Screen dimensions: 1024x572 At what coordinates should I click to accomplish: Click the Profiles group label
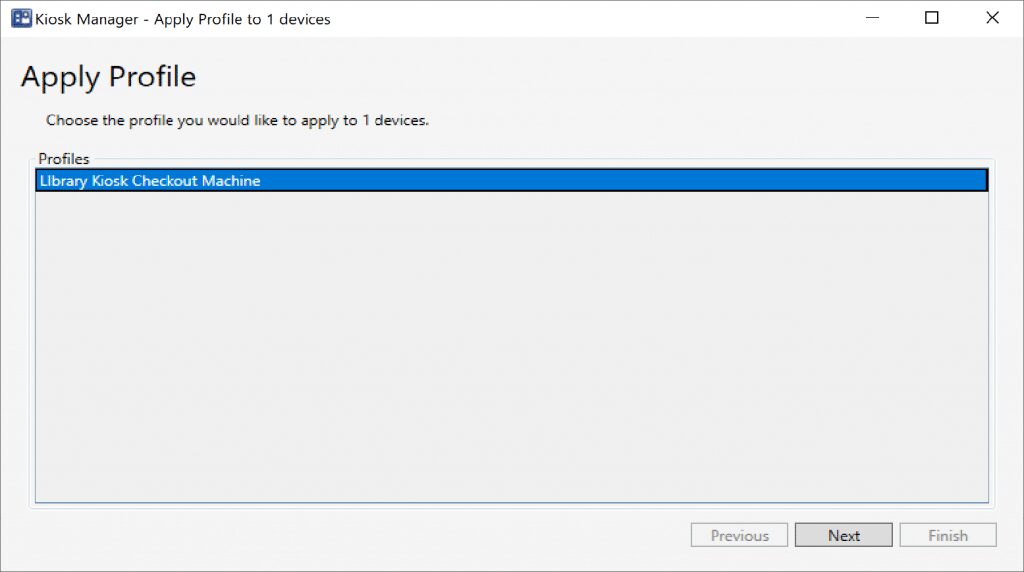point(64,159)
